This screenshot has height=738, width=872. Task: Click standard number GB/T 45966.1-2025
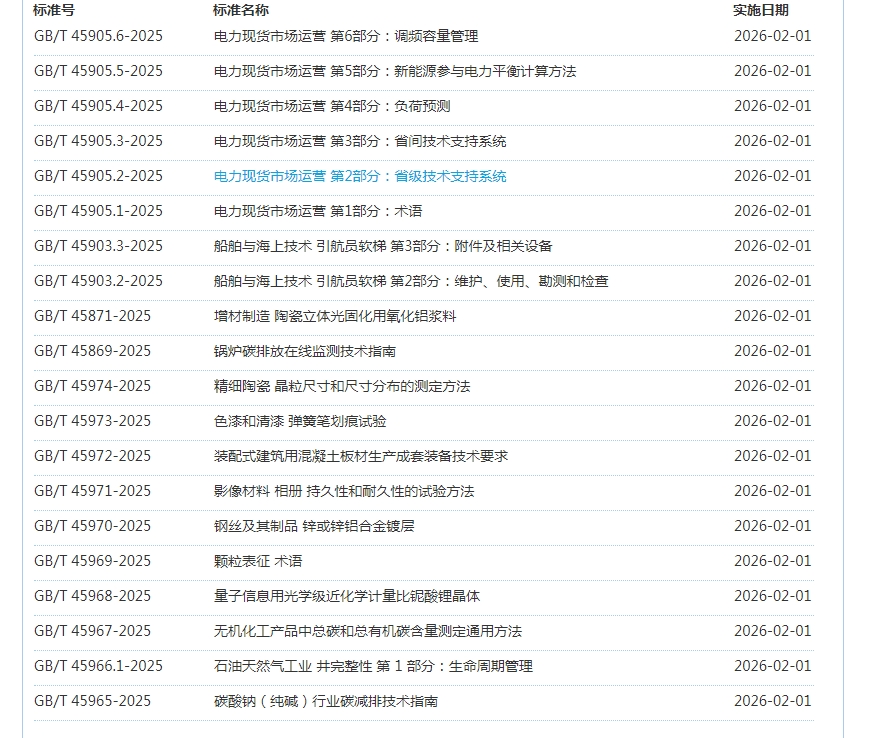pos(98,666)
